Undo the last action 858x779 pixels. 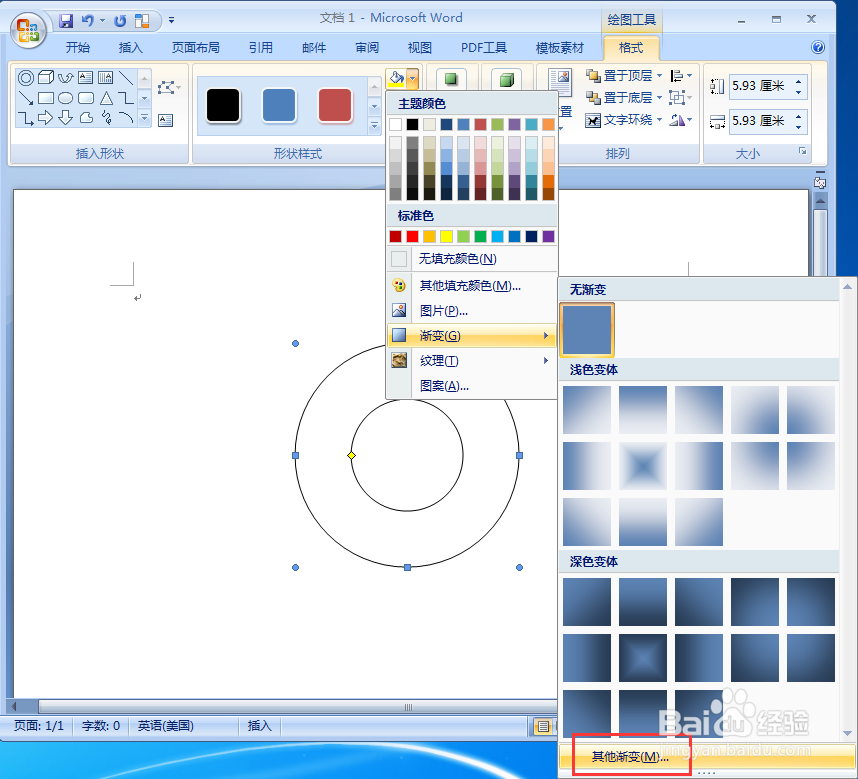pyautogui.click(x=88, y=21)
